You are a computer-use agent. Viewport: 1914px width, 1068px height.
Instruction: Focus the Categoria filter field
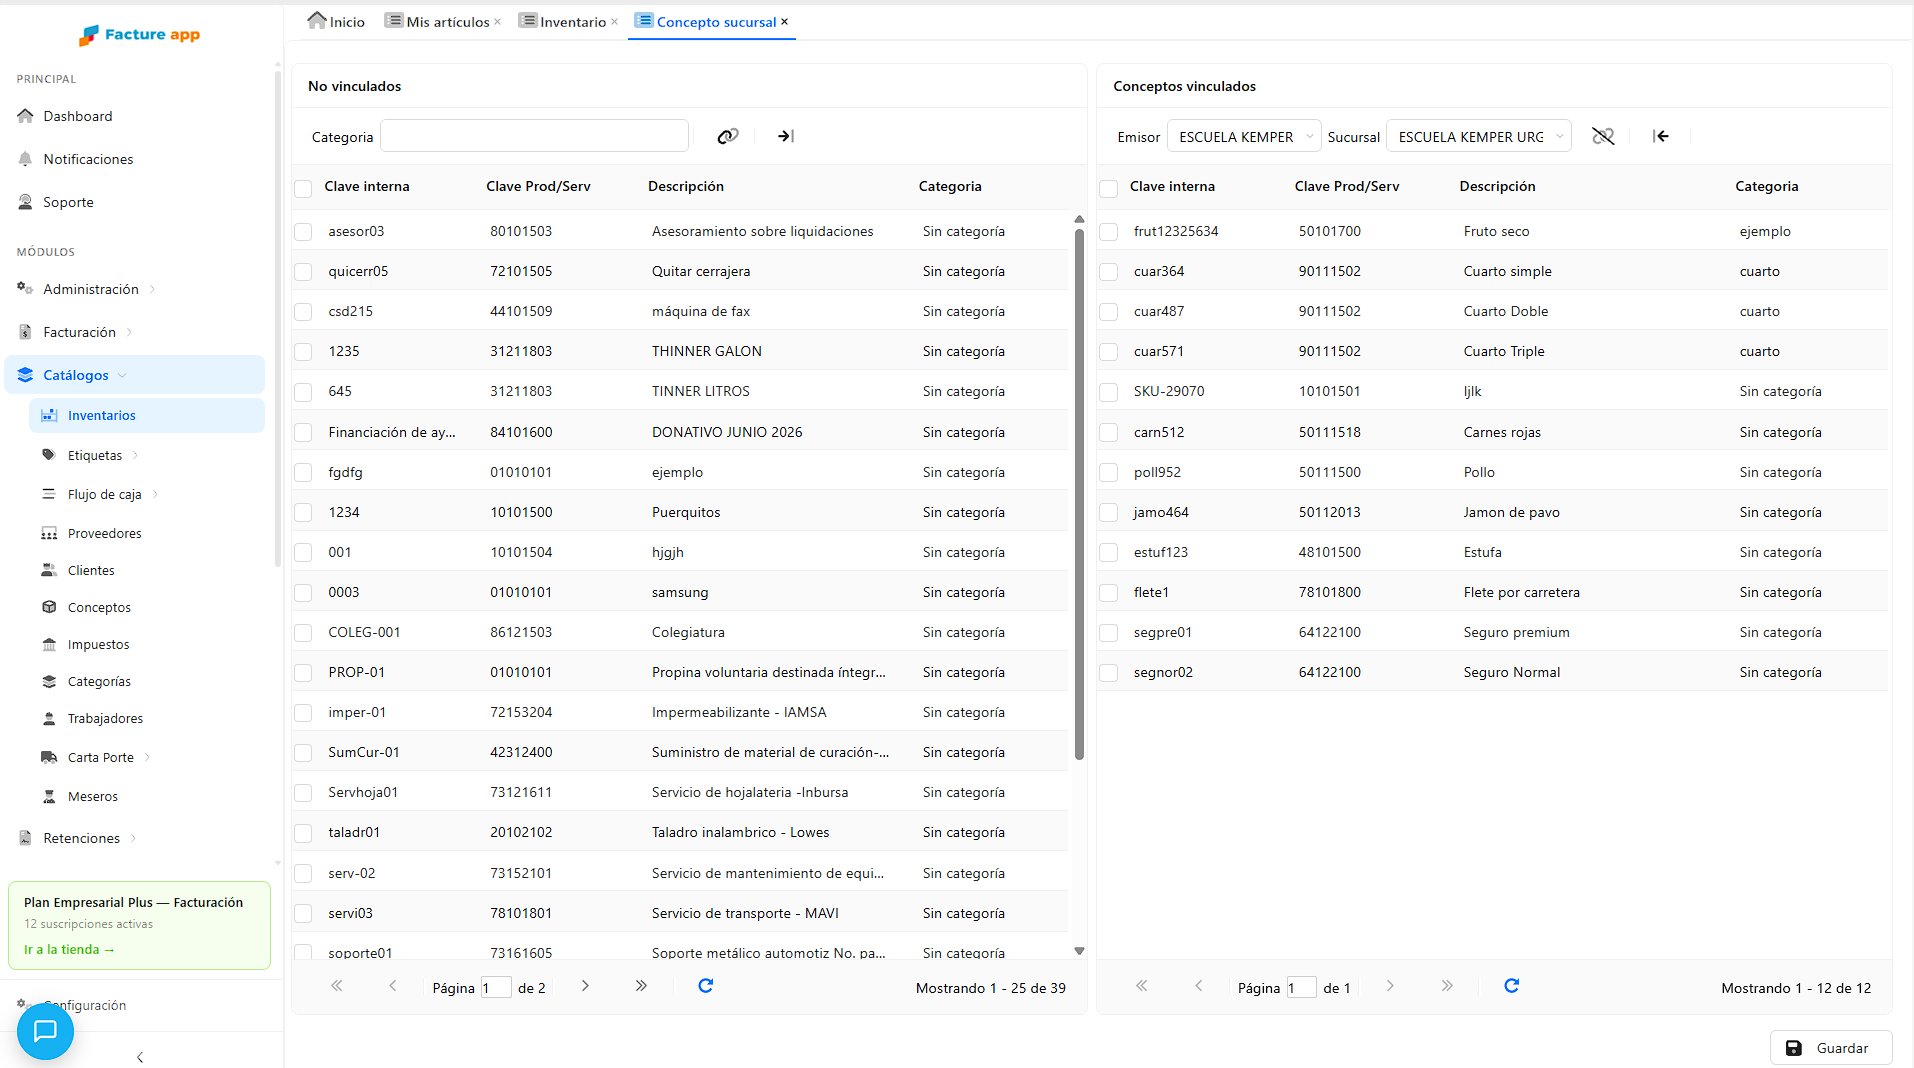(534, 136)
